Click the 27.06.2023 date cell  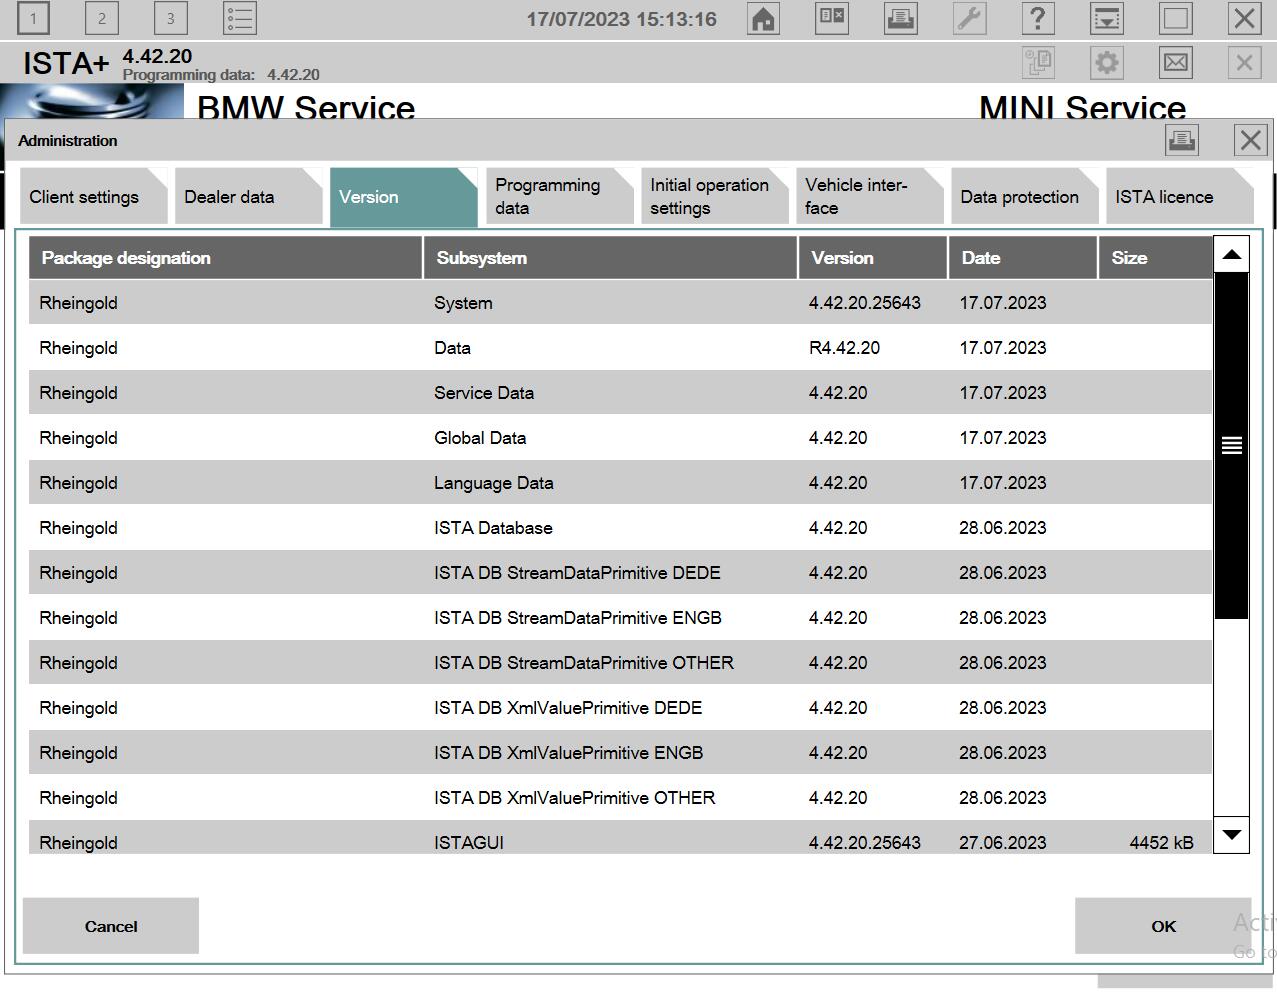[1003, 843]
